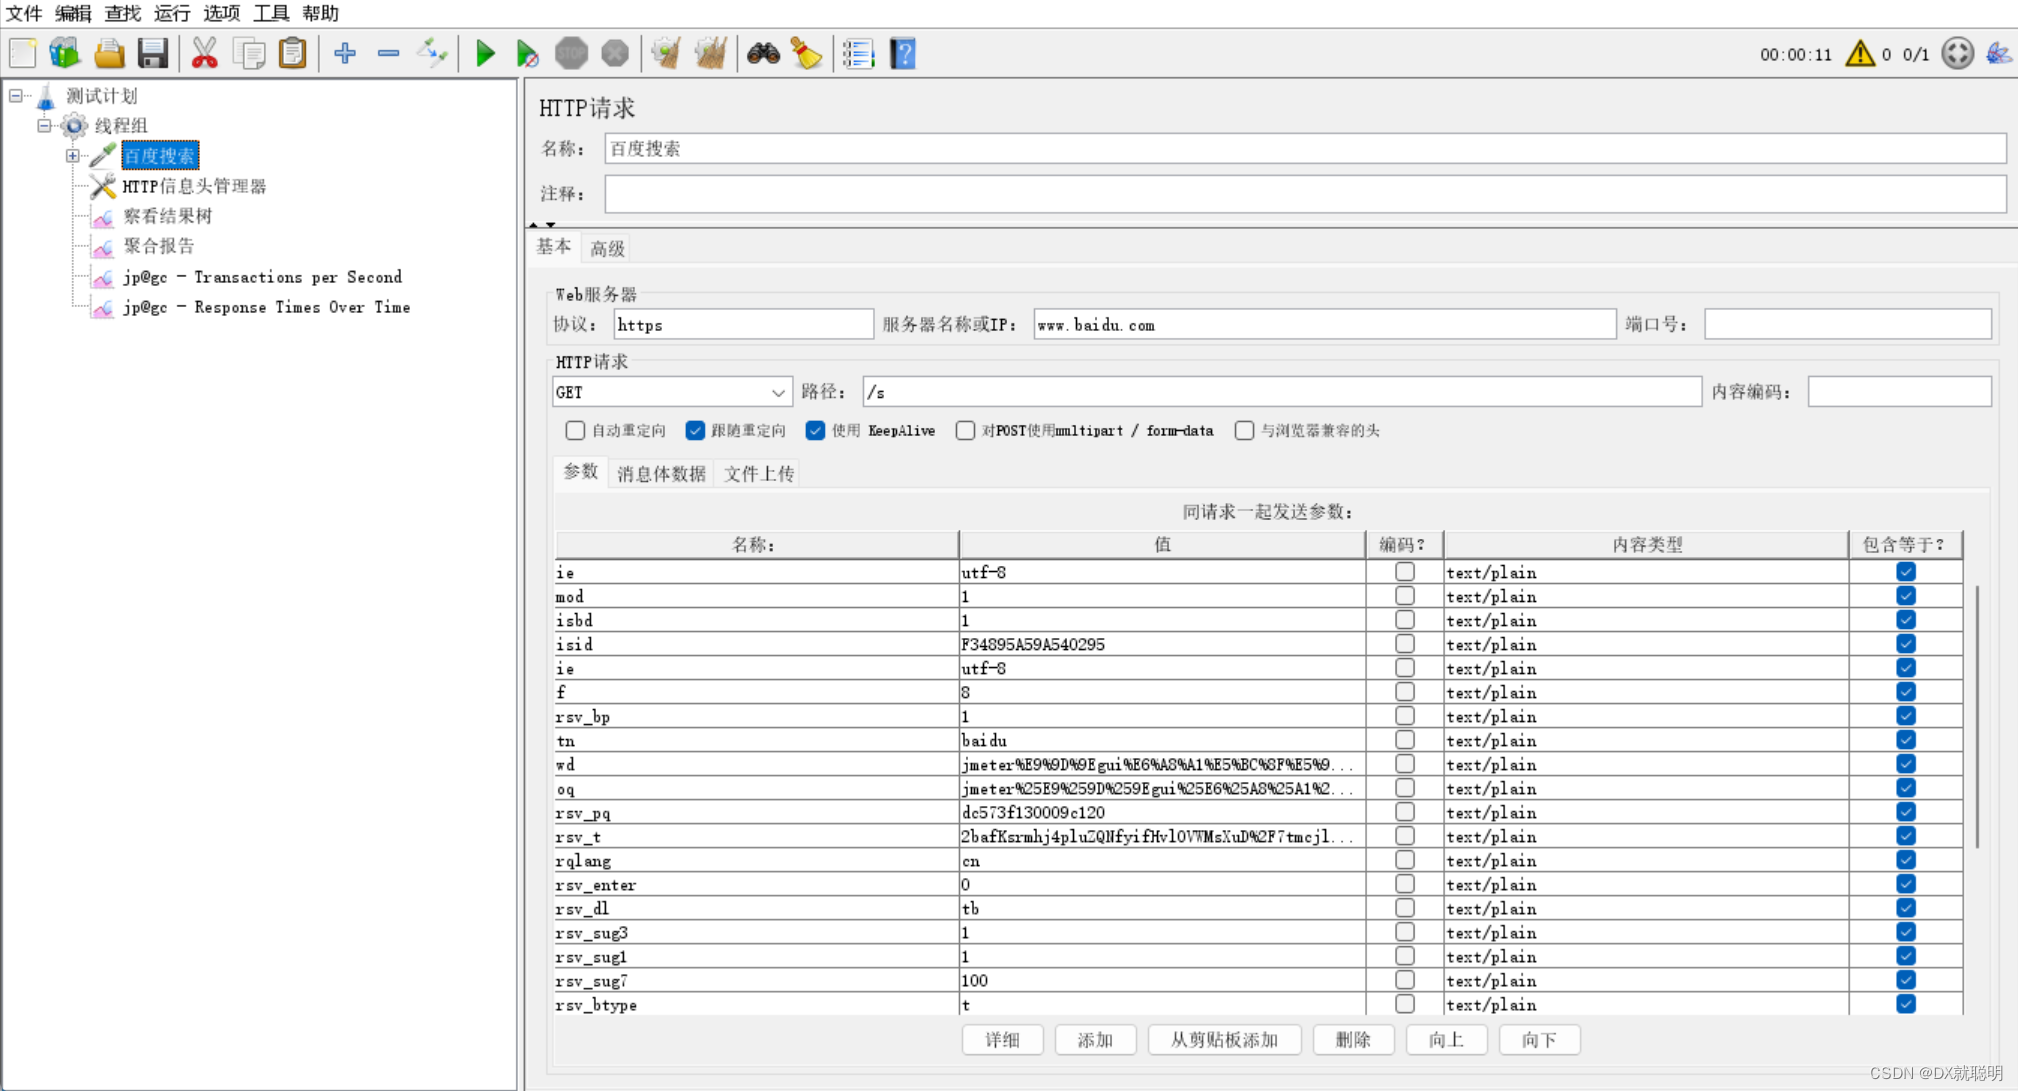The width and height of the screenshot is (2018, 1091).
Task: Click the feather icon at top right
Action: pyautogui.click(x=1998, y=53)
